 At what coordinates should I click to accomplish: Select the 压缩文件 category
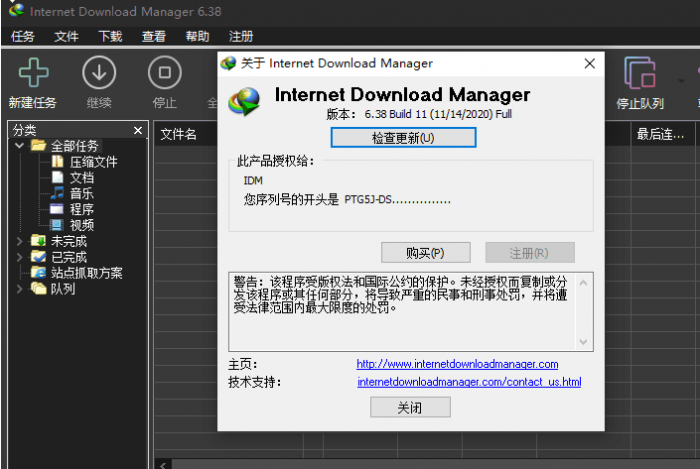(93, 162)
